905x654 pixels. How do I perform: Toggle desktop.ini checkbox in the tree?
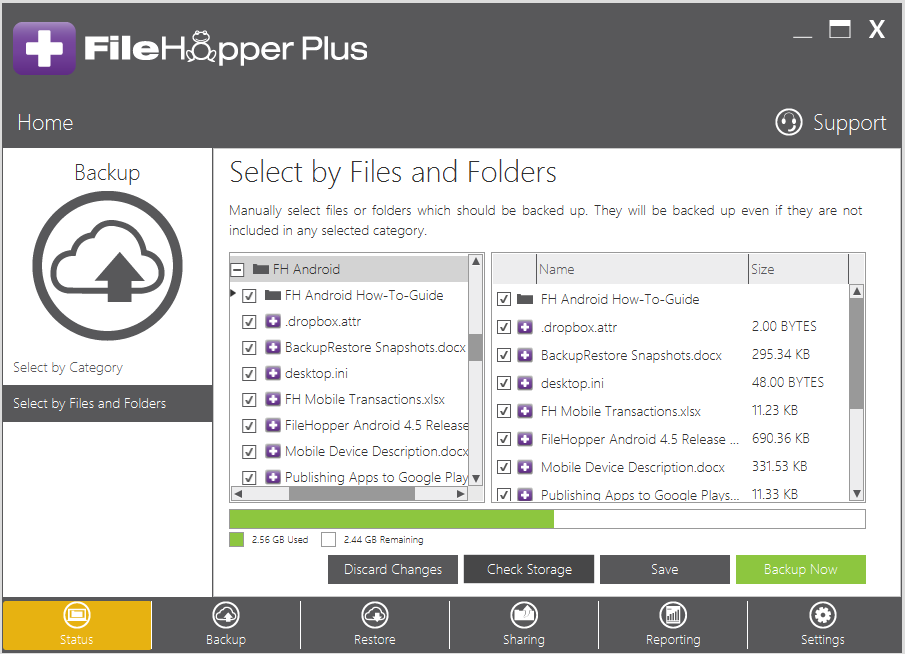(x=249, y=373)
